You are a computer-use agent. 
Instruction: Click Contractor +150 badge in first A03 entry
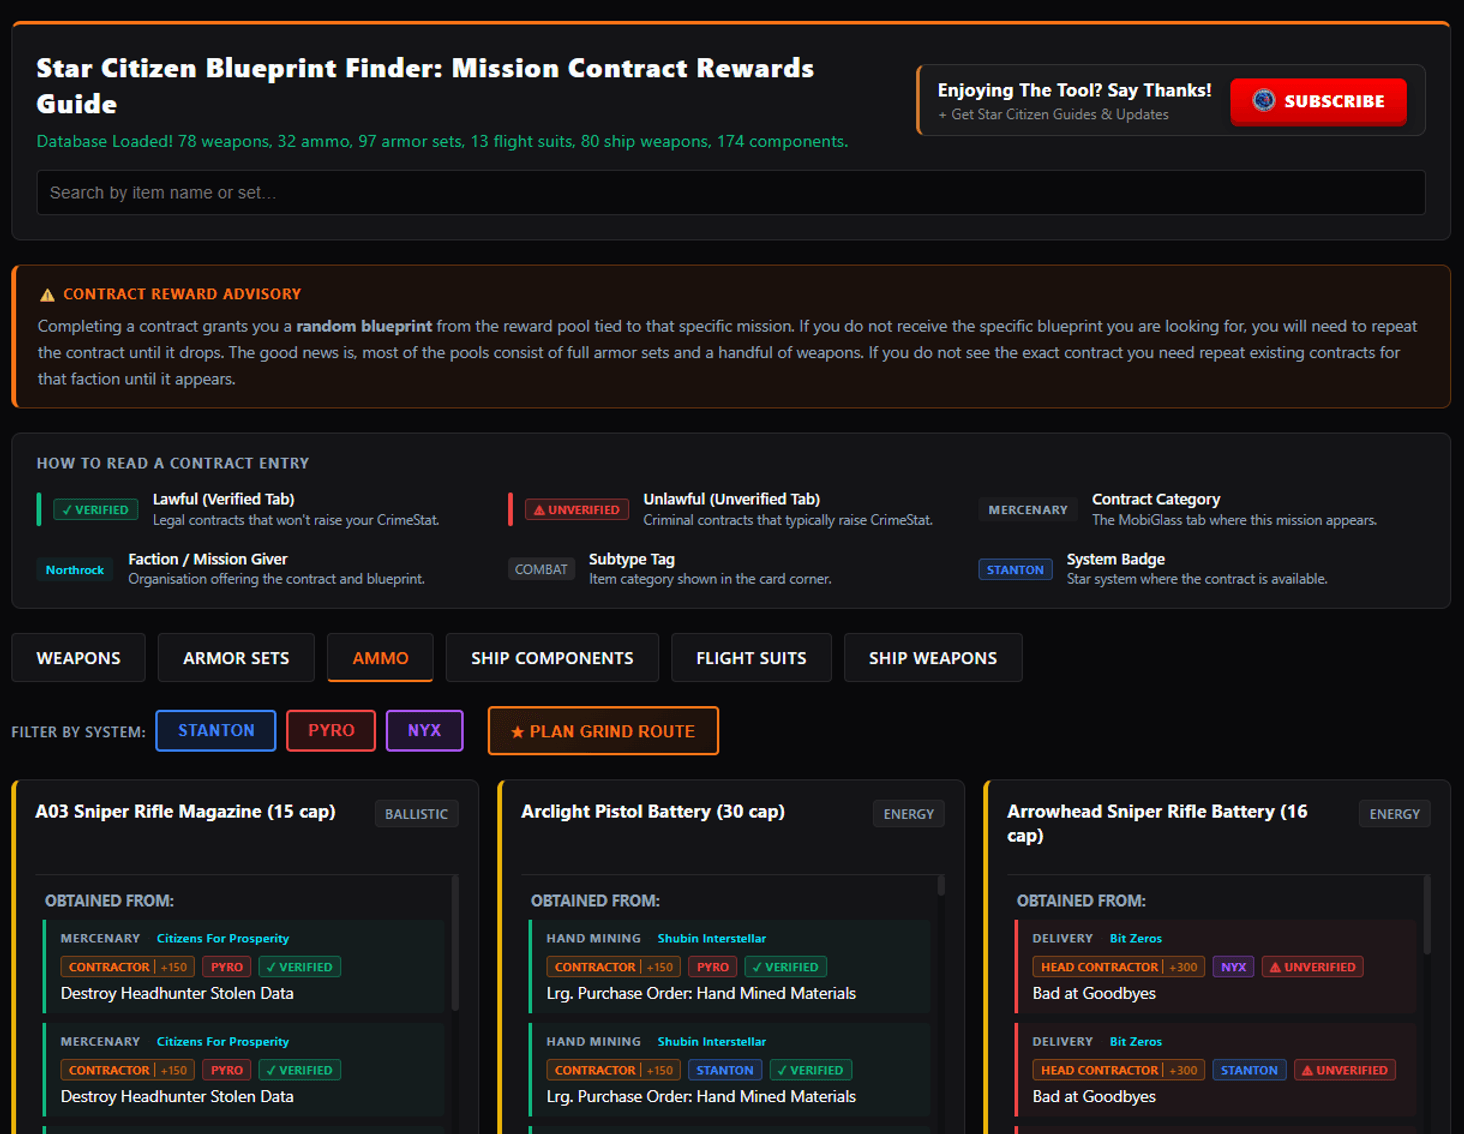click(128, 967)
